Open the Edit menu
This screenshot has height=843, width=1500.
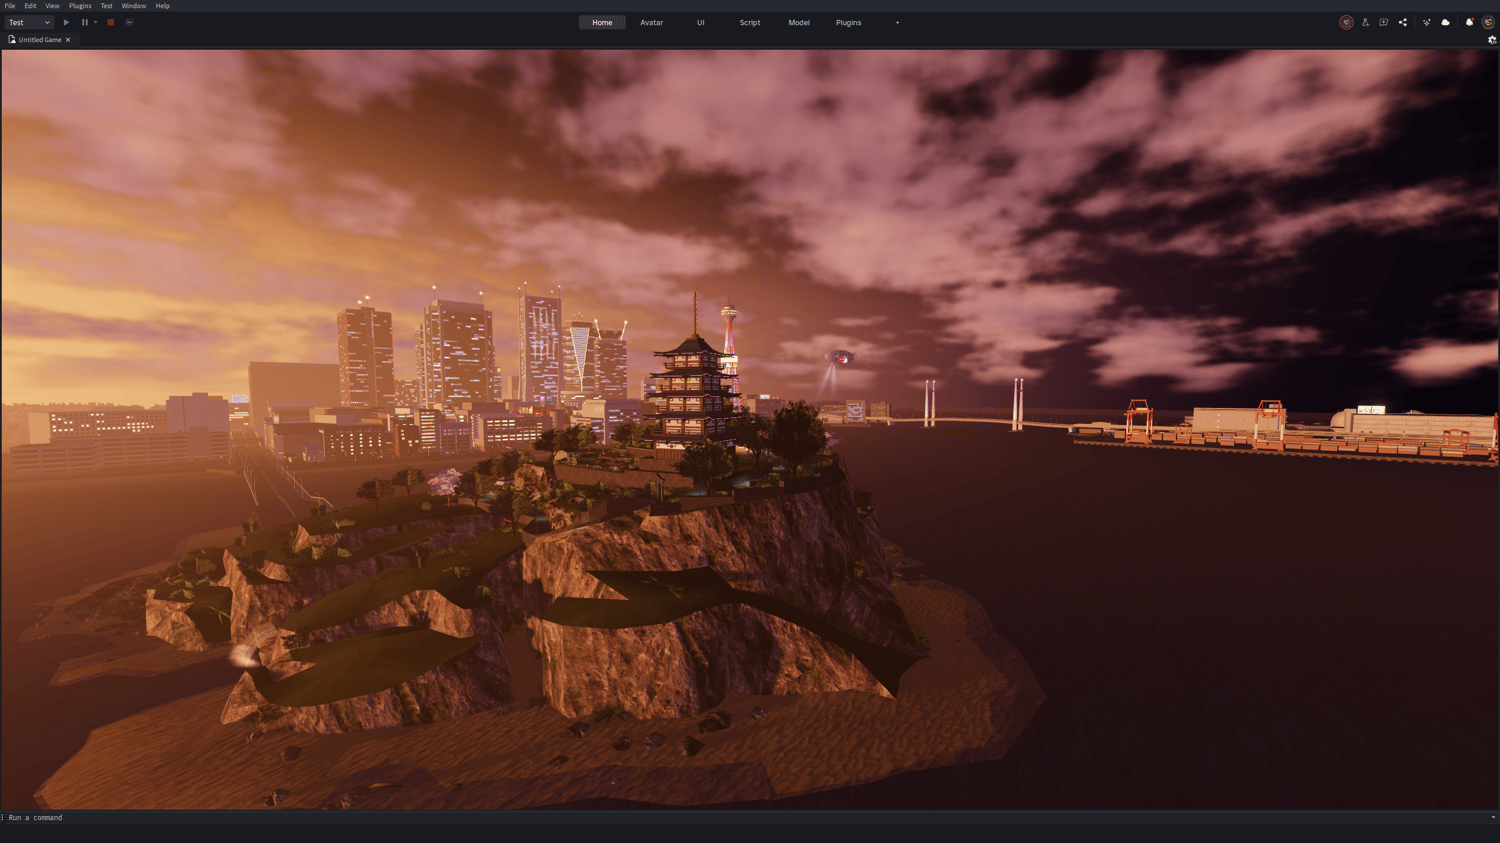pyautogui.click(x=30, y=6)
